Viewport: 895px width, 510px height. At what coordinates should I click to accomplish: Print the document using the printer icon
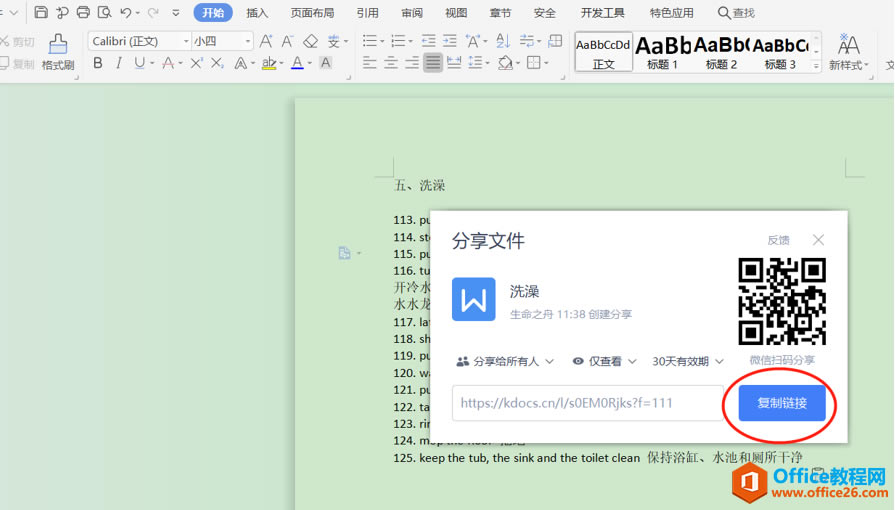(83, 12)
